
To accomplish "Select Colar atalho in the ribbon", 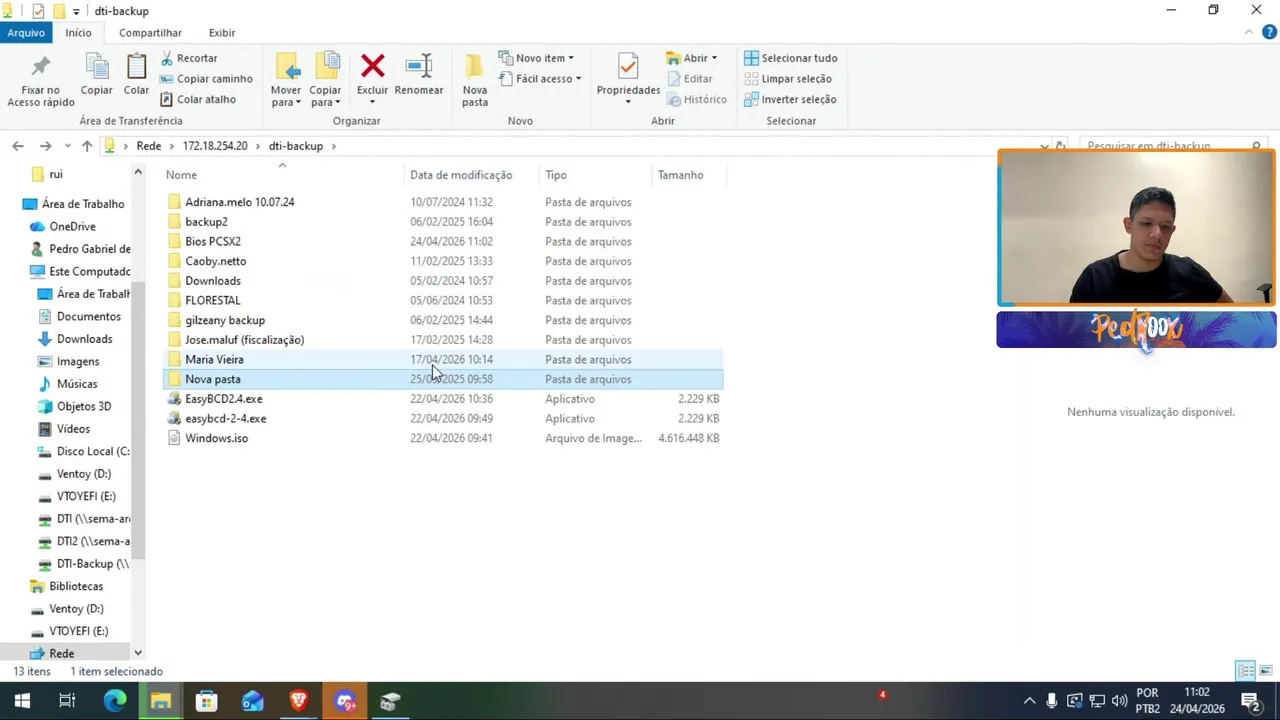I will [198, 99].
